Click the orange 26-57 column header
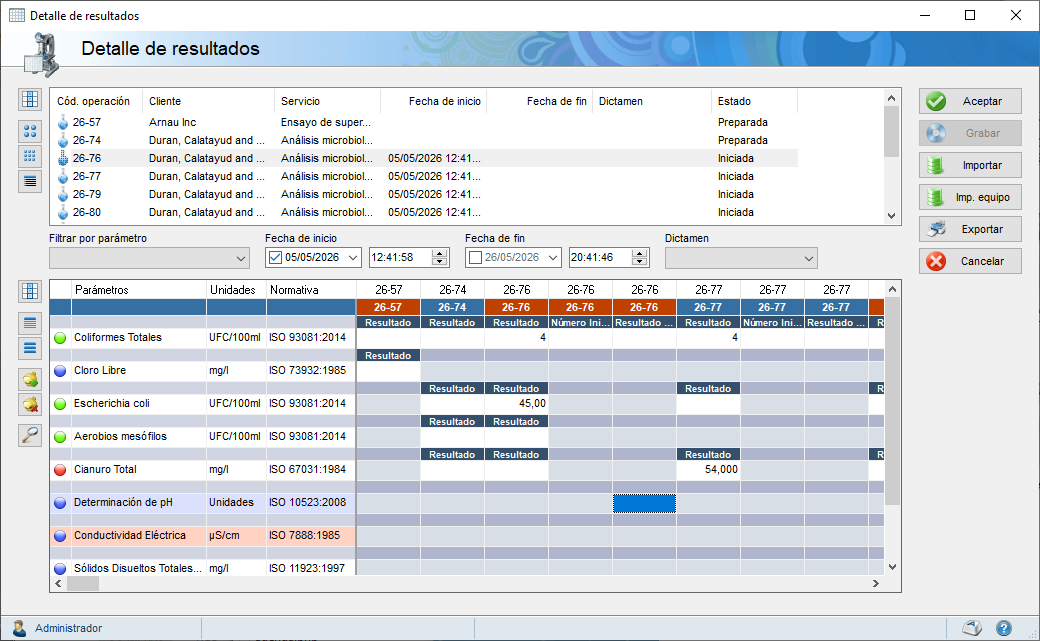Viewport: 1040px width, 641px height. 388,307
